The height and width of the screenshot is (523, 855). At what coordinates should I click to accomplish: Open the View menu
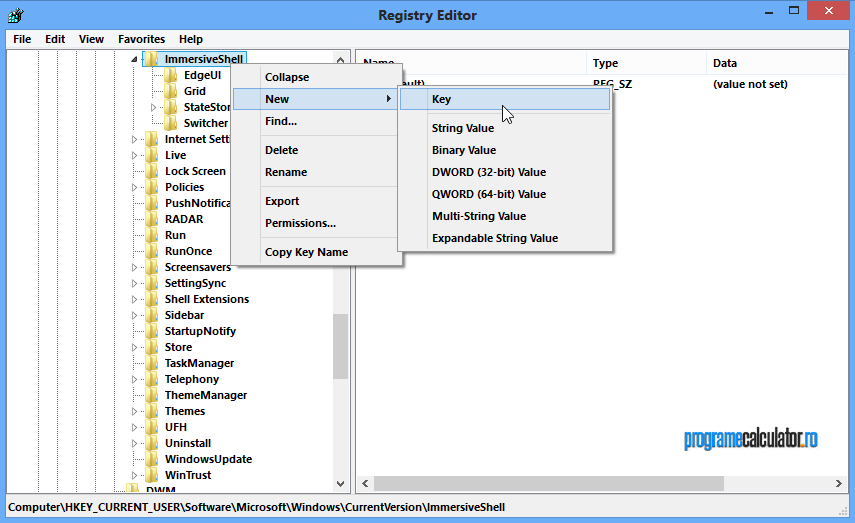point(91,39)
